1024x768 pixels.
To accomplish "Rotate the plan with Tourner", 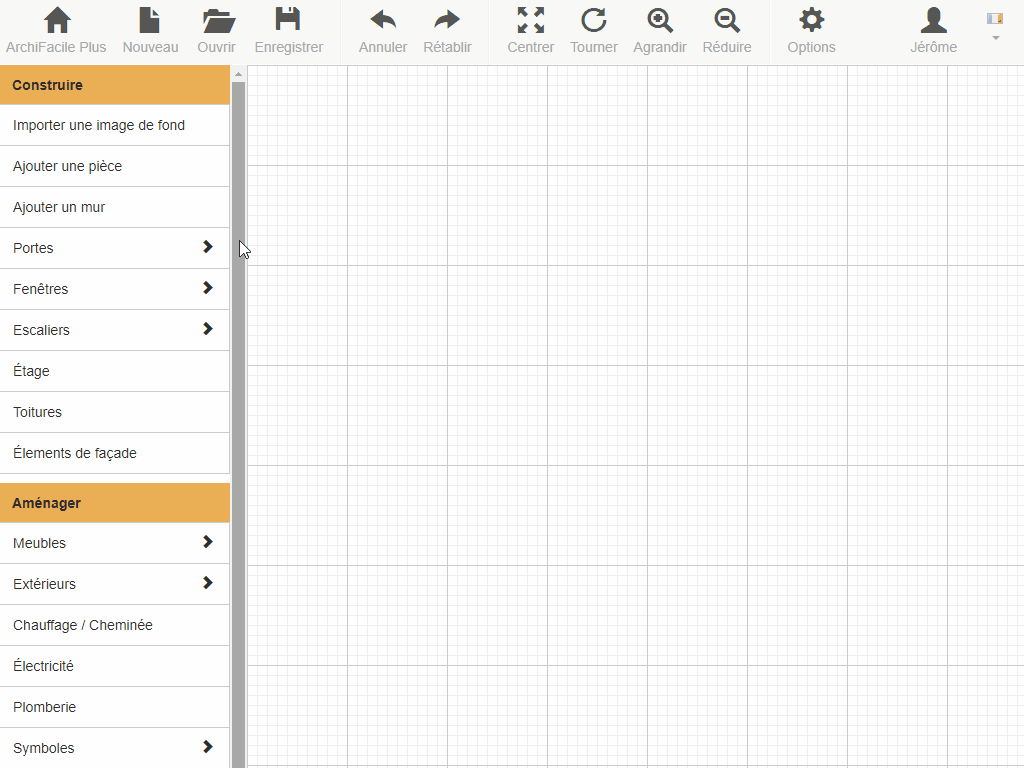I will [594, 30].
